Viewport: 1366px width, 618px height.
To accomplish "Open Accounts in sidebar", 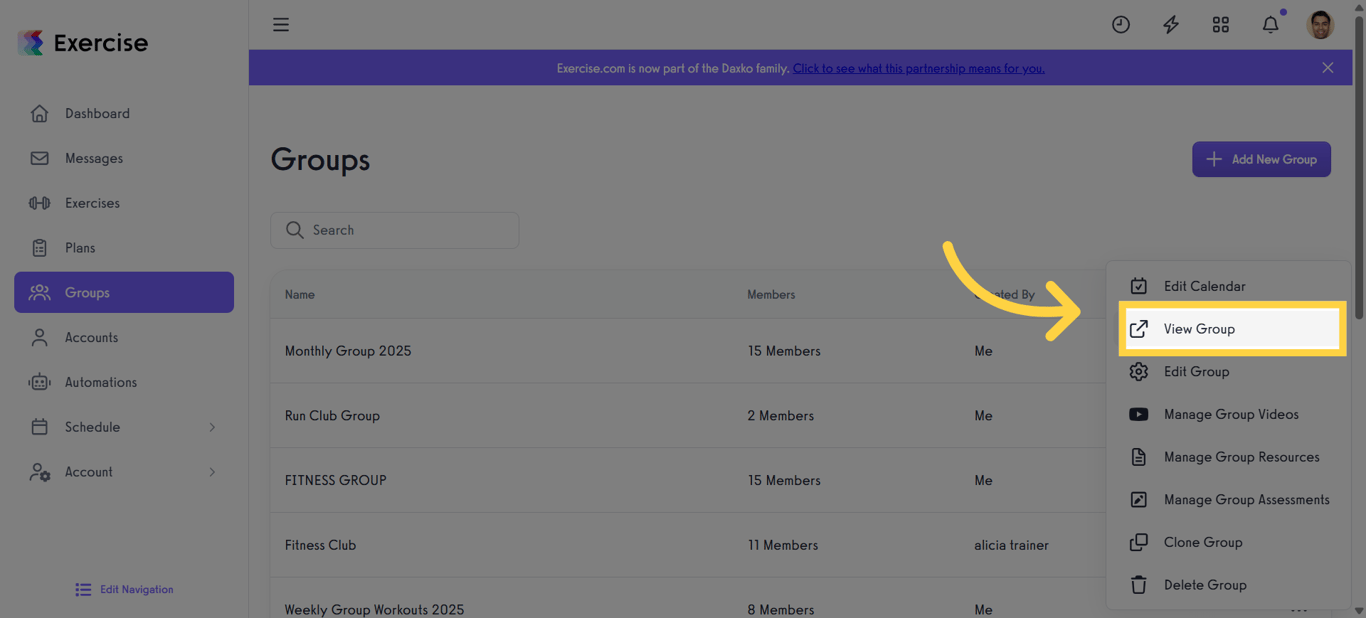I will click(124, 338).
